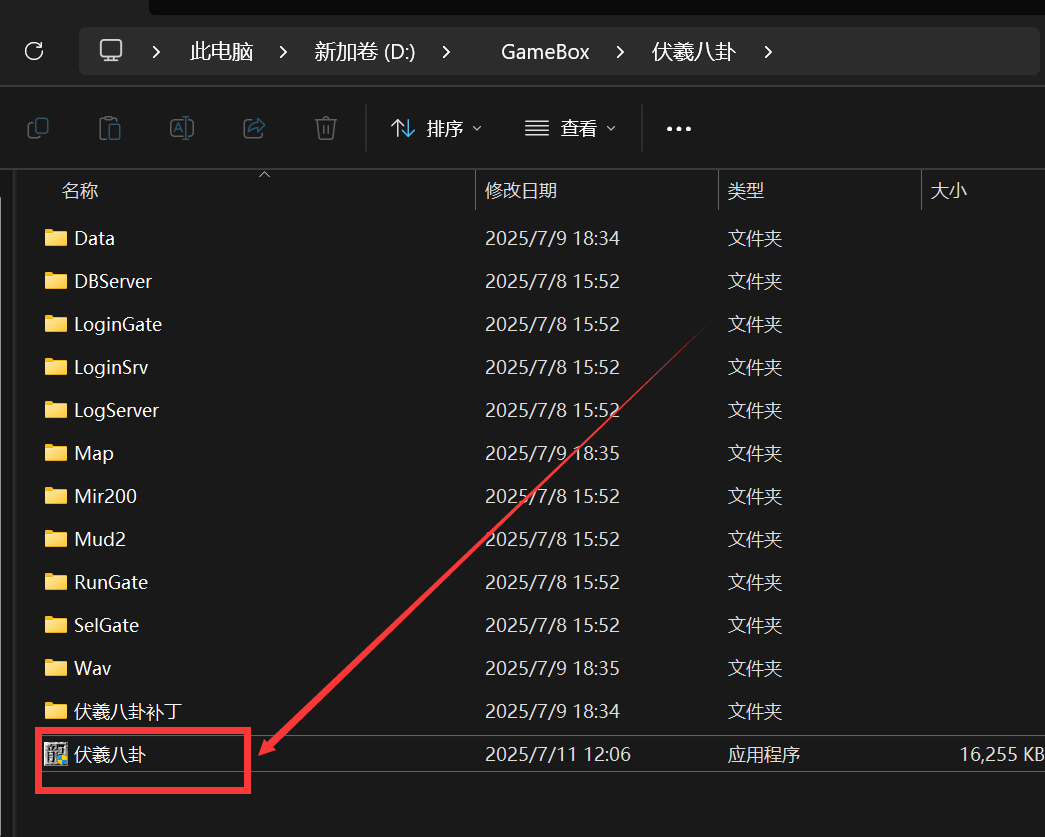This screenshot has width=1045, height=837.
Task: Sort by 名称 column header
Action: pyautogui.click(x=80, y=191)
